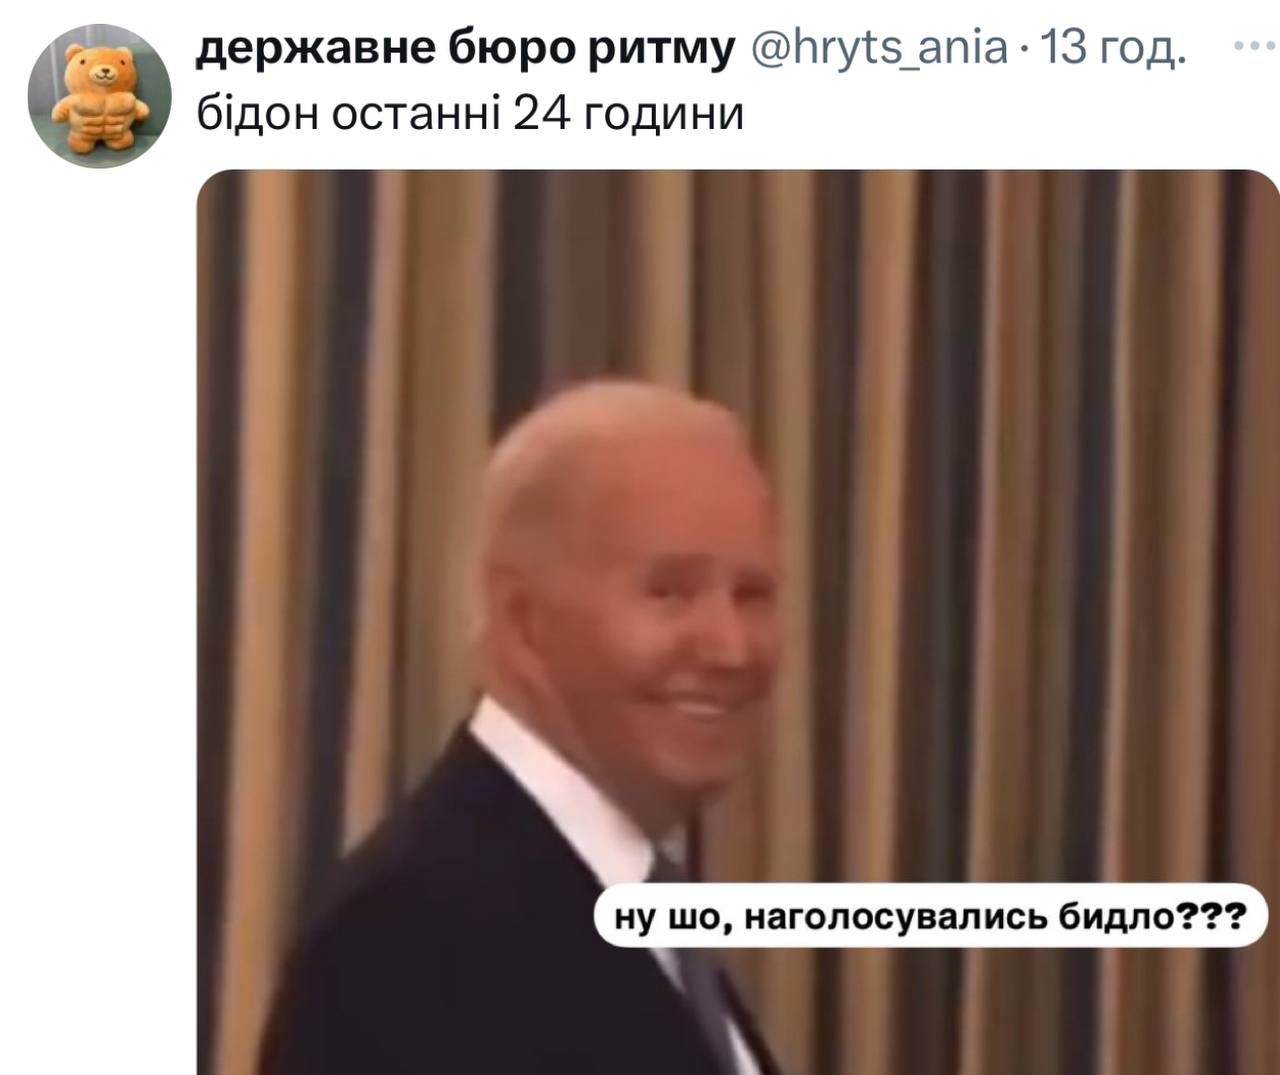This screenshot has width=1280, height=1075.
Task: Click the number 24 in the tweet text
Action: pyautogui.click(x=539, y=114)
